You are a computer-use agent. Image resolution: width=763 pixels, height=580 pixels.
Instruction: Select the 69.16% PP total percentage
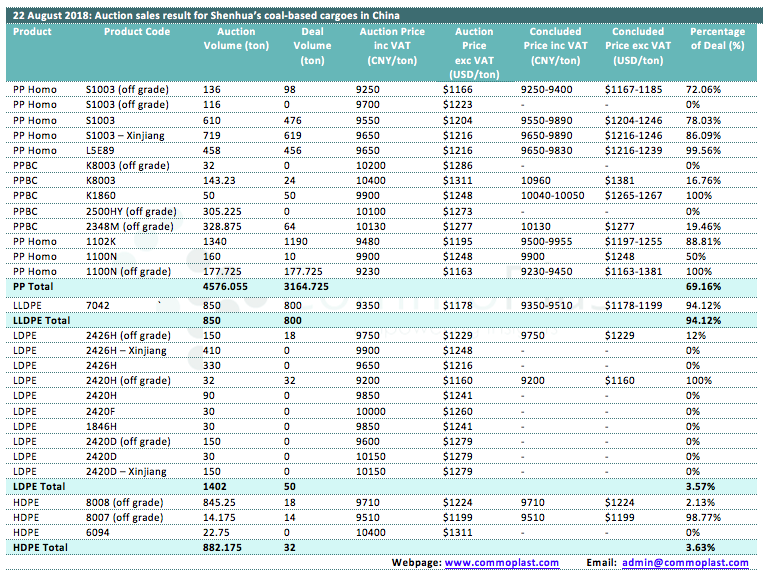point(706,286)
